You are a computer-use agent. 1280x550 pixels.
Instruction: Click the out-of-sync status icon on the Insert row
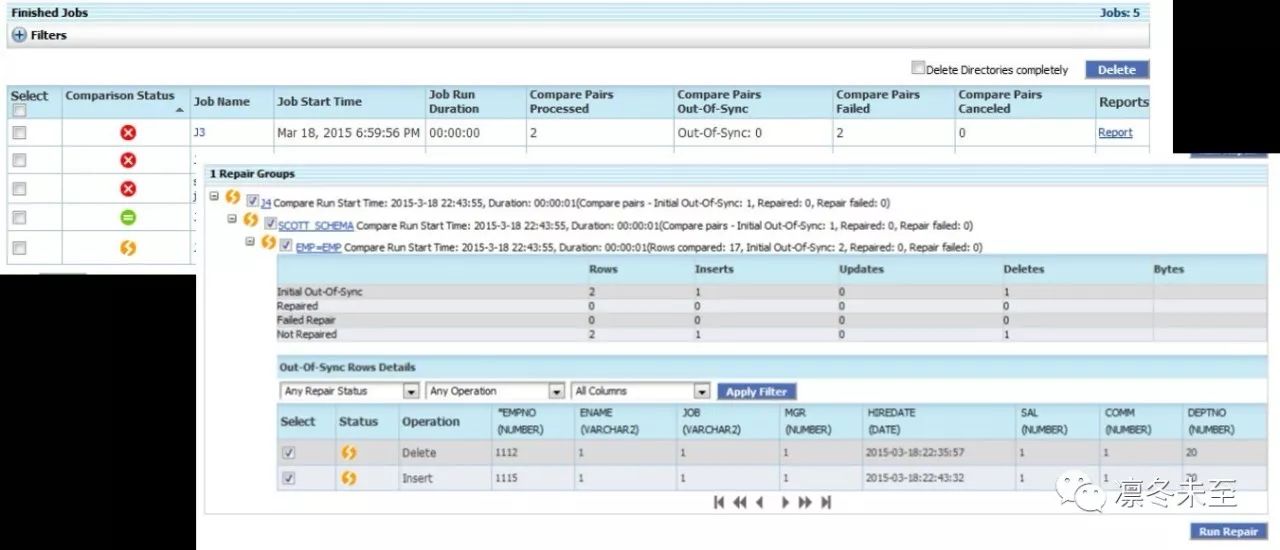click(349, 479)
